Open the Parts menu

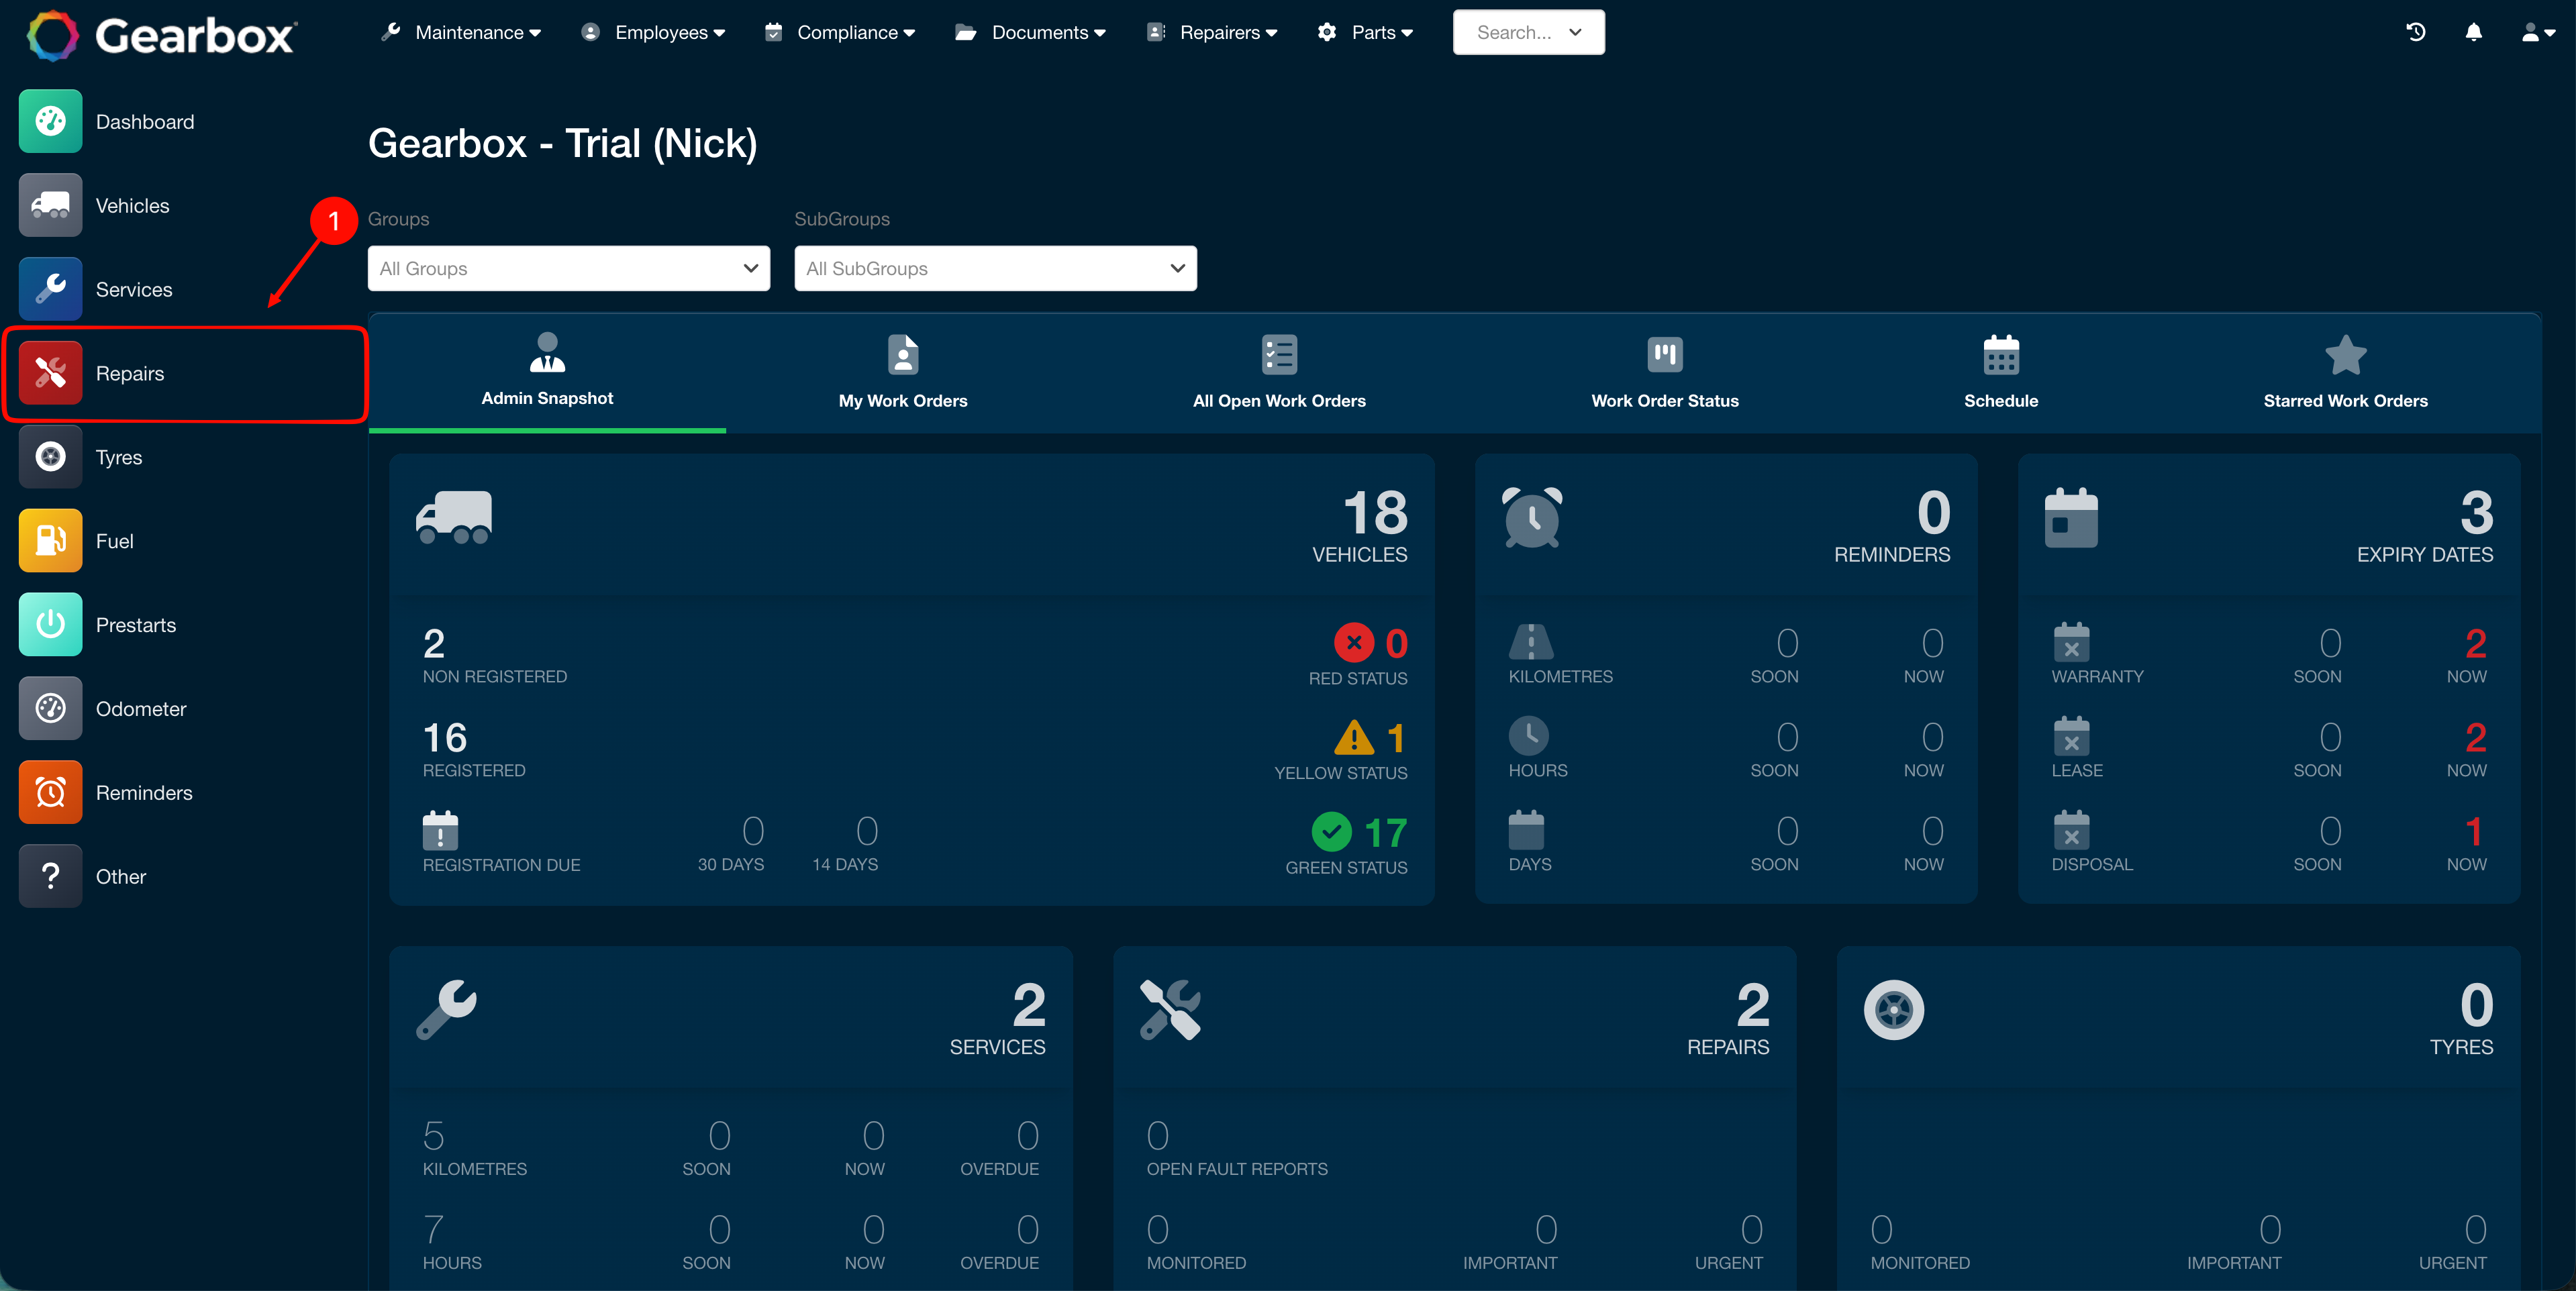[1365, 32]
